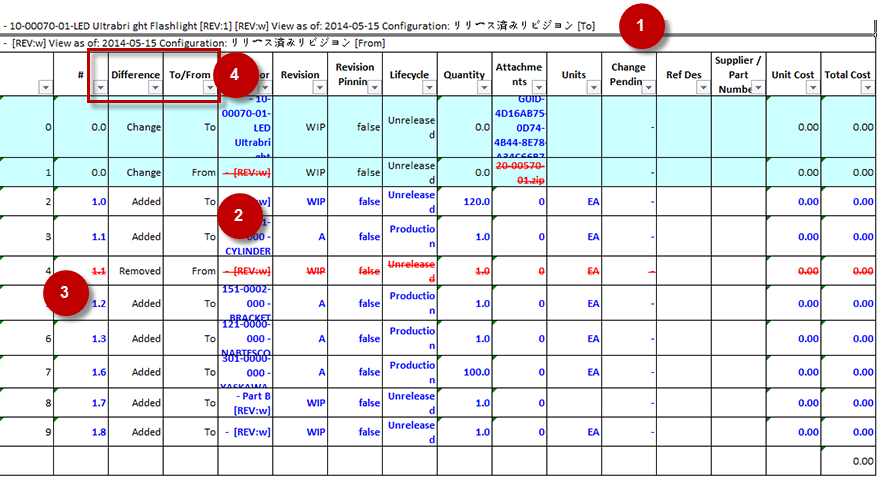877x480 pixels.
Task: Open the Units column filter dropdown
Action: (593, 87)
